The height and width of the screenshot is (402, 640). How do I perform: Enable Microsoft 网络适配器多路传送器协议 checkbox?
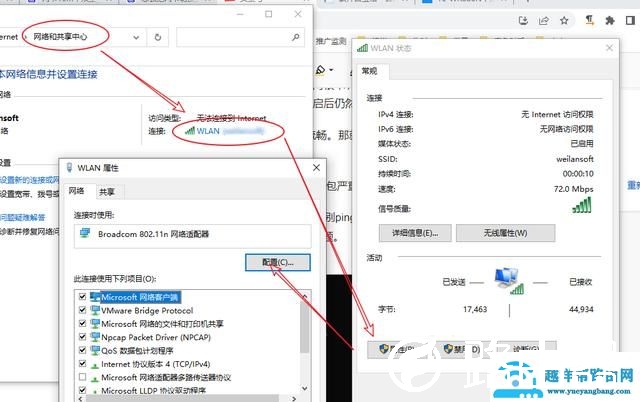82,377
